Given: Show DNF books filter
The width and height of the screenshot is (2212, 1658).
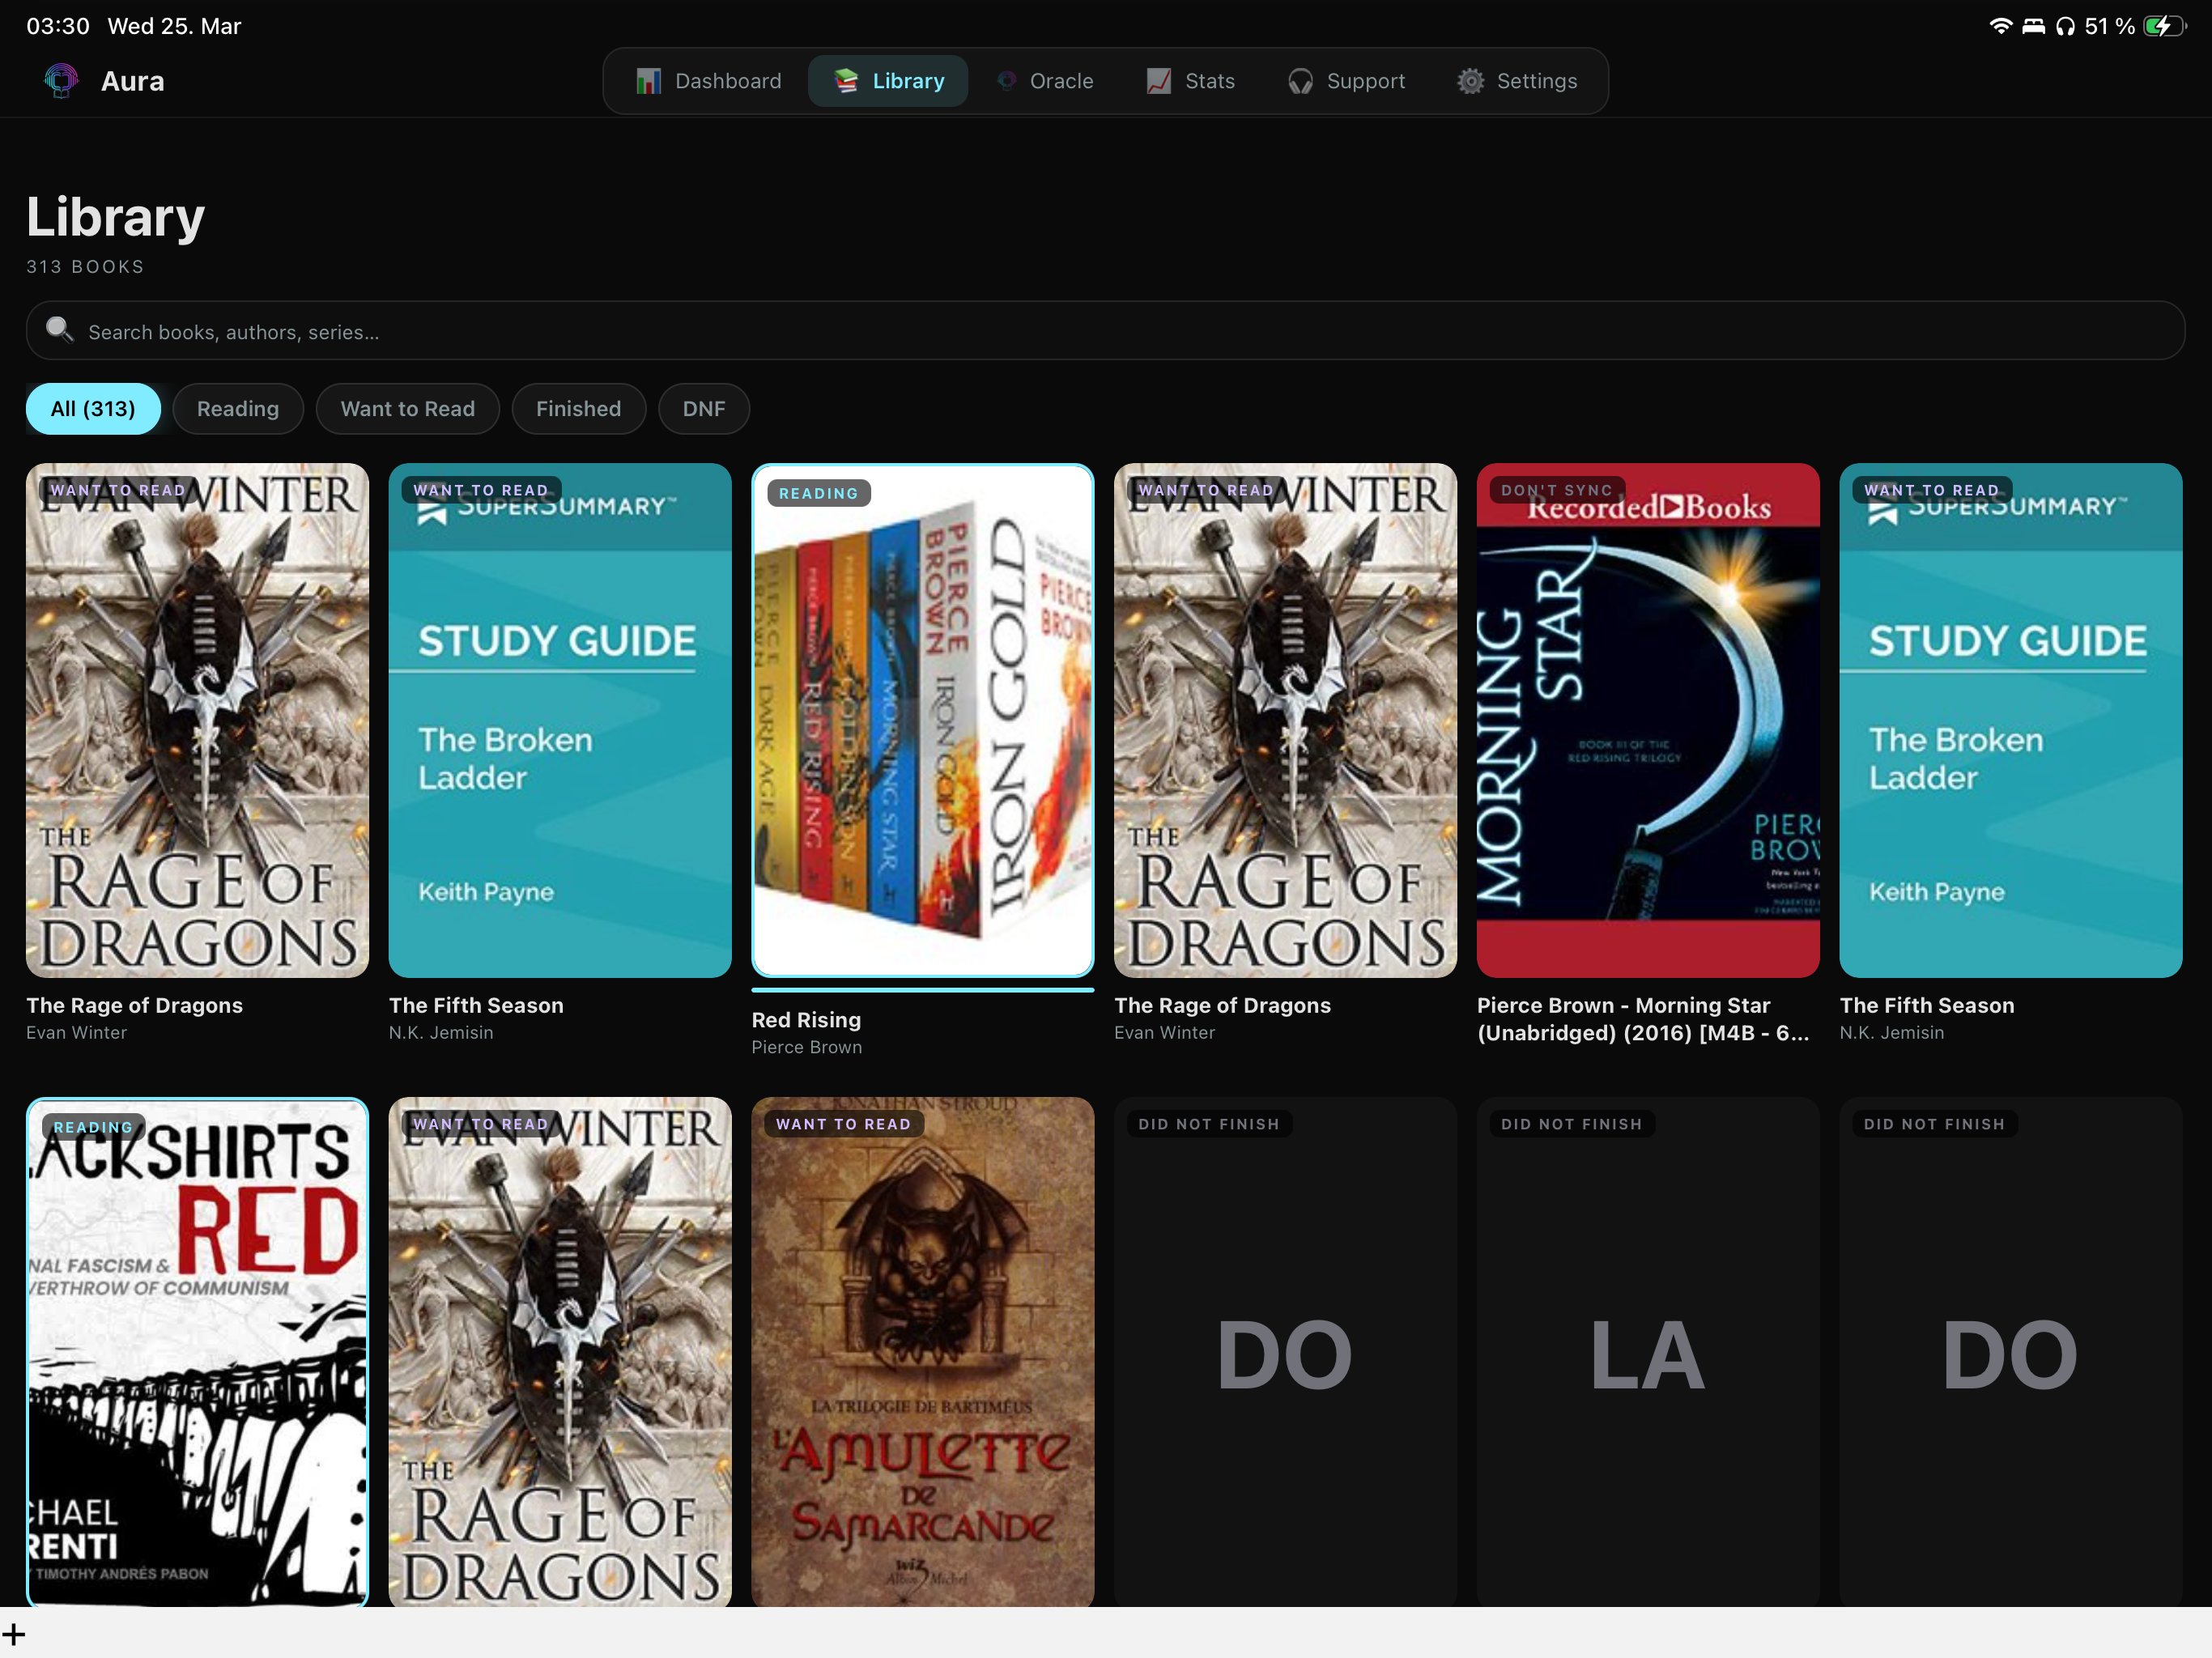Looking at the screenshot, I should click(x=704, y=409).
